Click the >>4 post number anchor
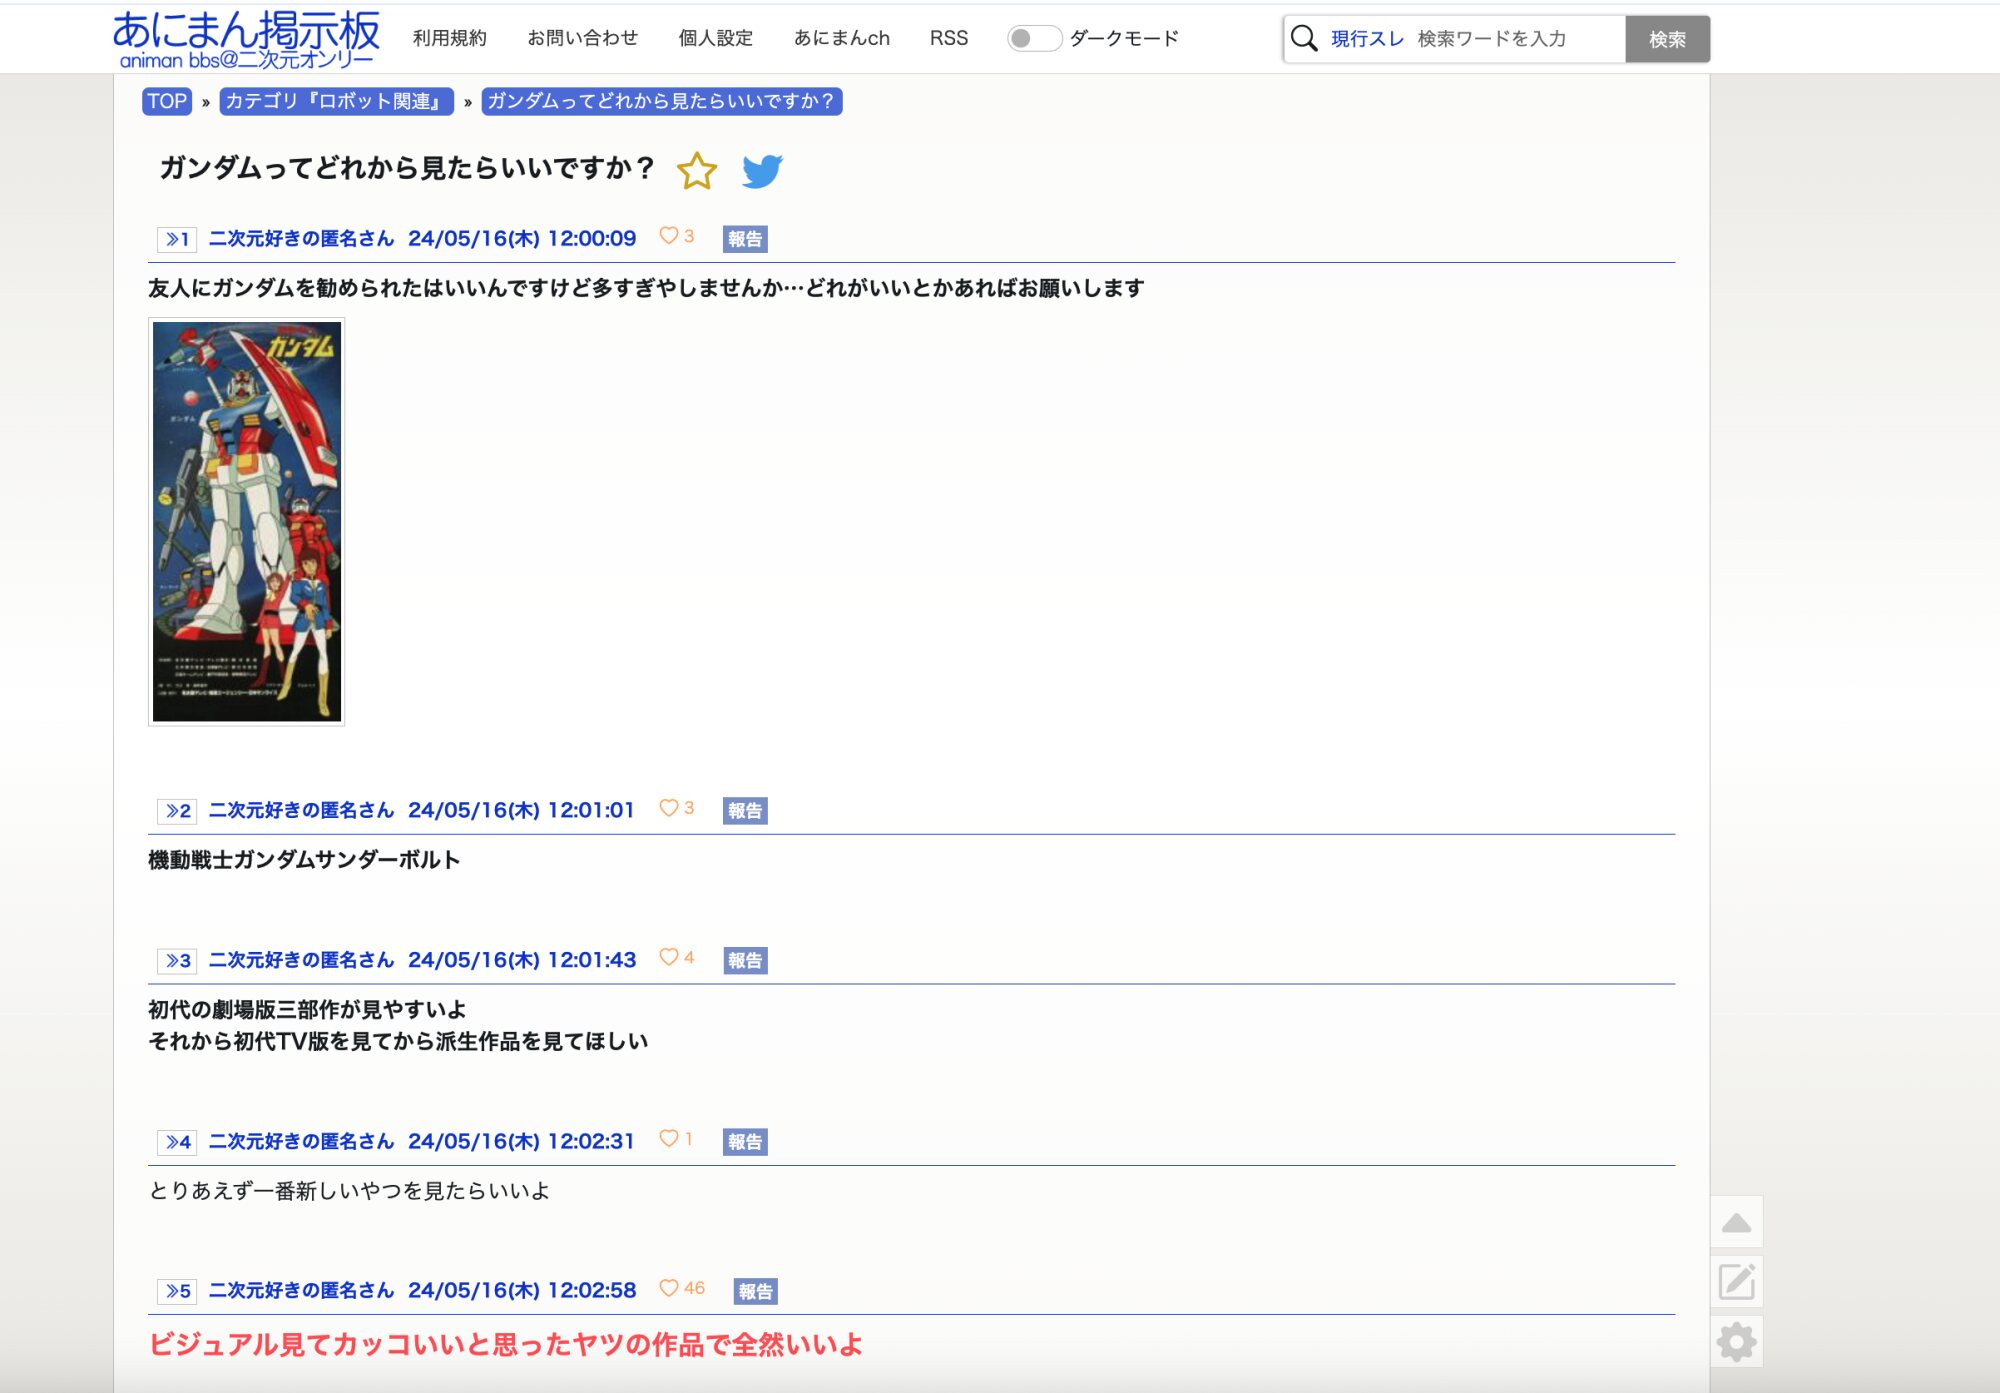The image size is (2000, 1393). 178,1142
